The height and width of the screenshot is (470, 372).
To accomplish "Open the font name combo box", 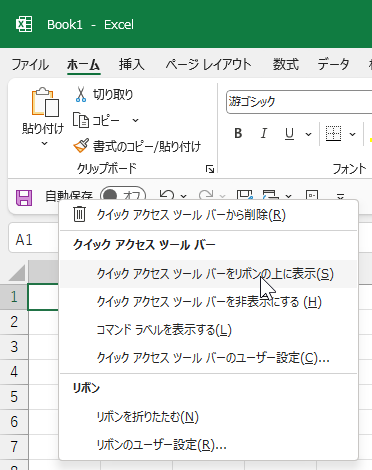I will pos(299,102).
